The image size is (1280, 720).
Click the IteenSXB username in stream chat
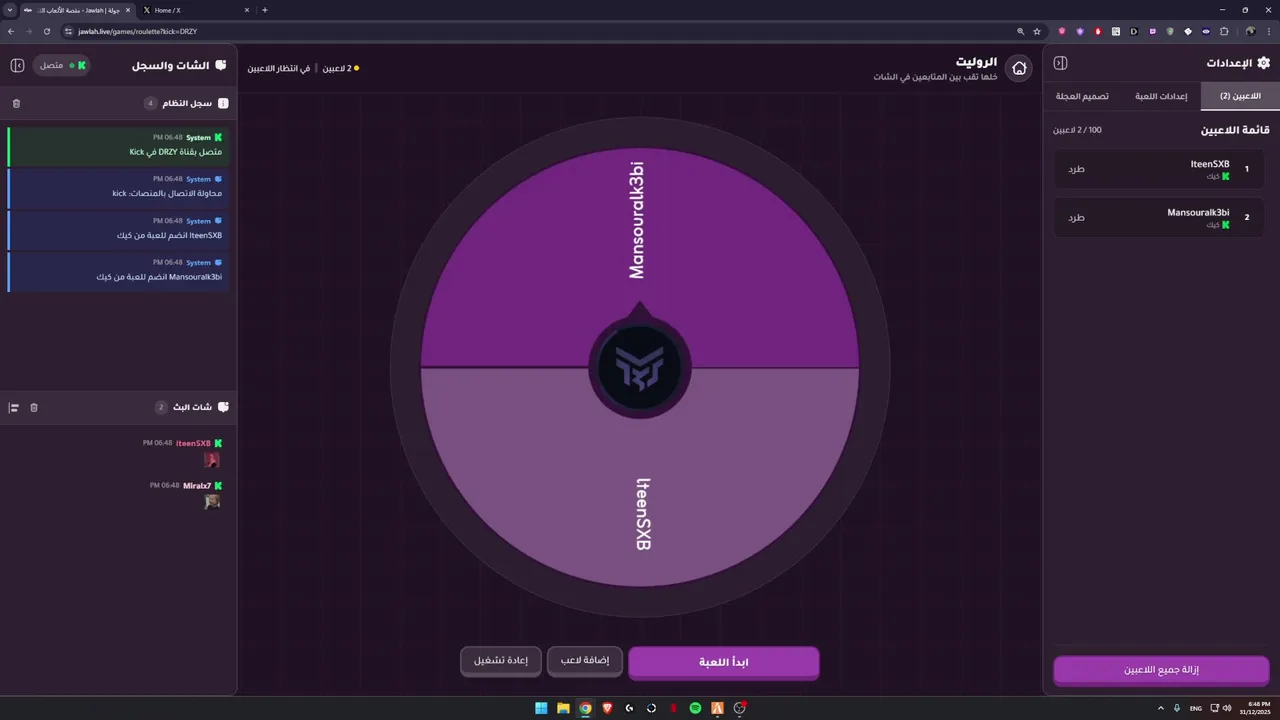pyautogui.click(x=193, y=443)
